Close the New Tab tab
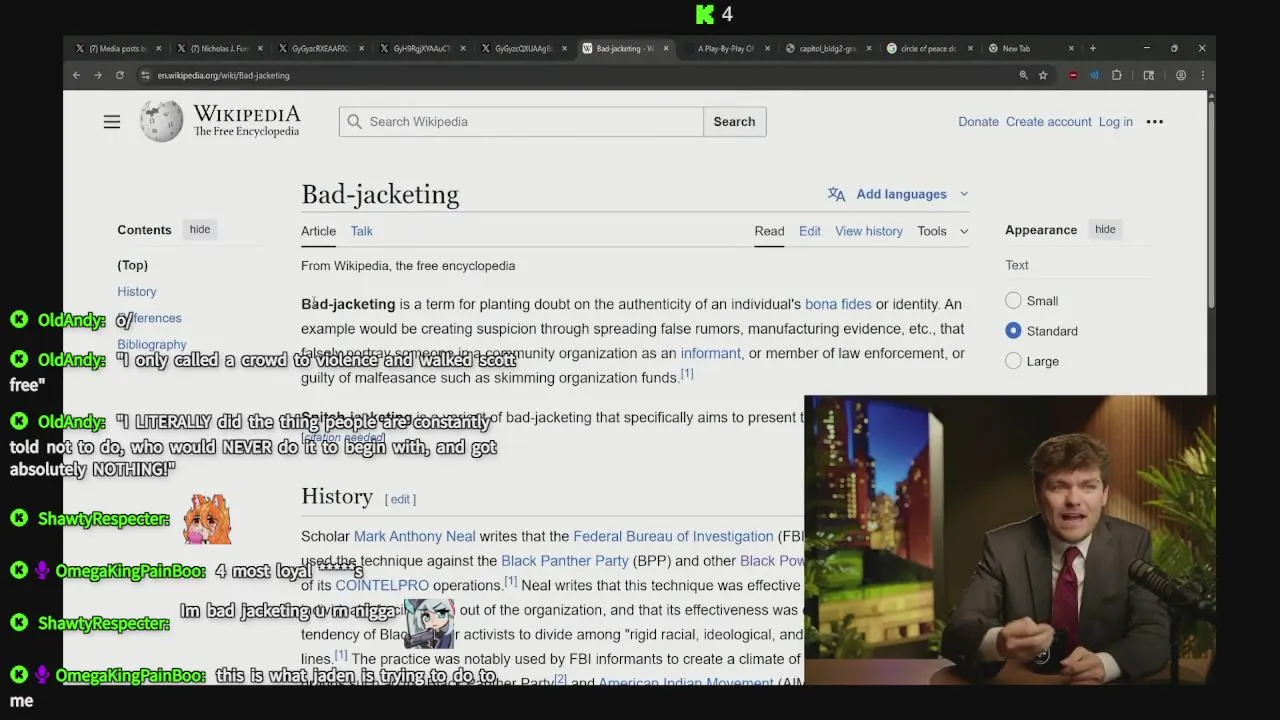 1071,48
